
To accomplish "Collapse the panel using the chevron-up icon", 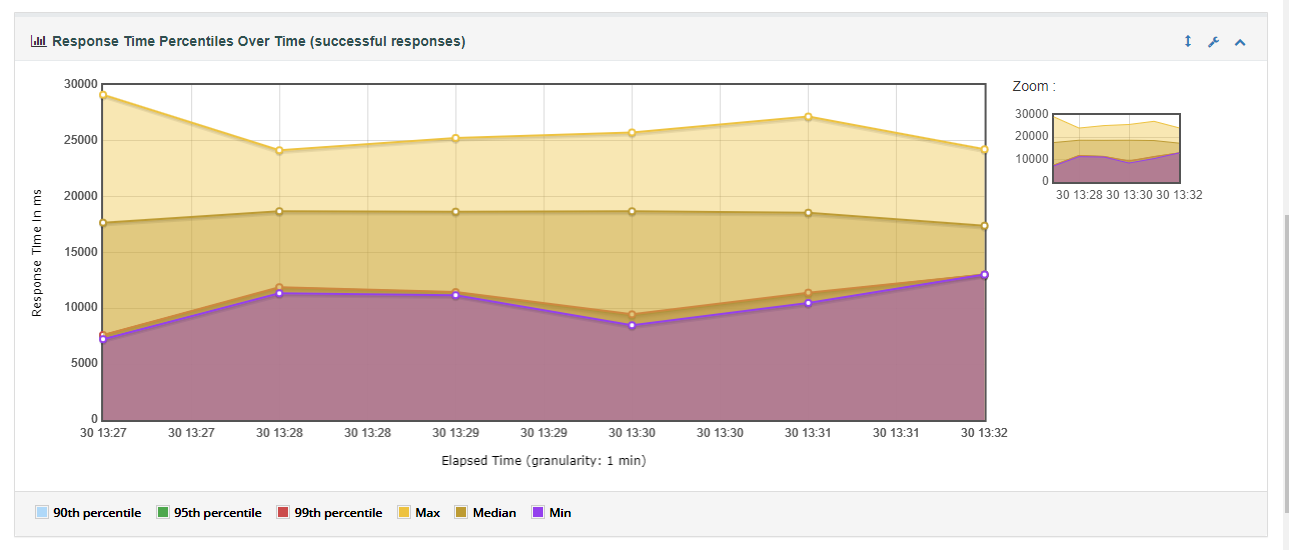I will (1240, 42).
